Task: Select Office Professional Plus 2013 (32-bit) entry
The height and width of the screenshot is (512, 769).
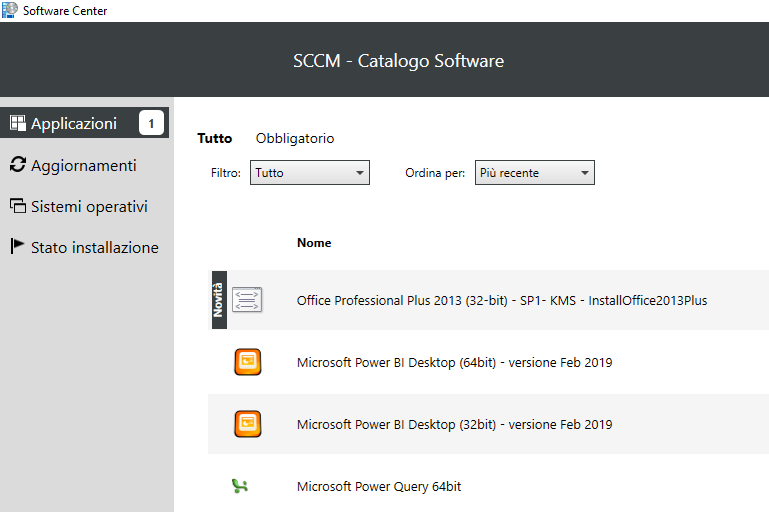Action: pyautogui.click(x=488, y=300)
